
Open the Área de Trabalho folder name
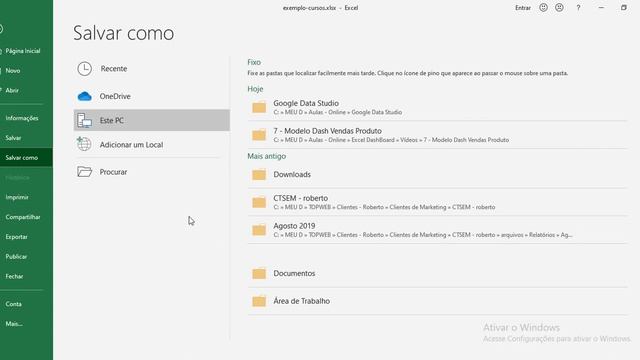pos(302,301)
